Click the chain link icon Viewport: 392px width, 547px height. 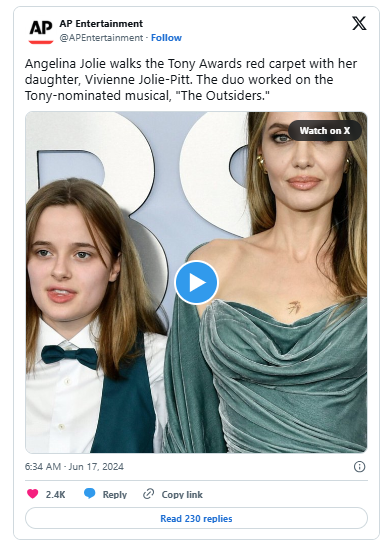pyautogui.click(x=149, y=494)
